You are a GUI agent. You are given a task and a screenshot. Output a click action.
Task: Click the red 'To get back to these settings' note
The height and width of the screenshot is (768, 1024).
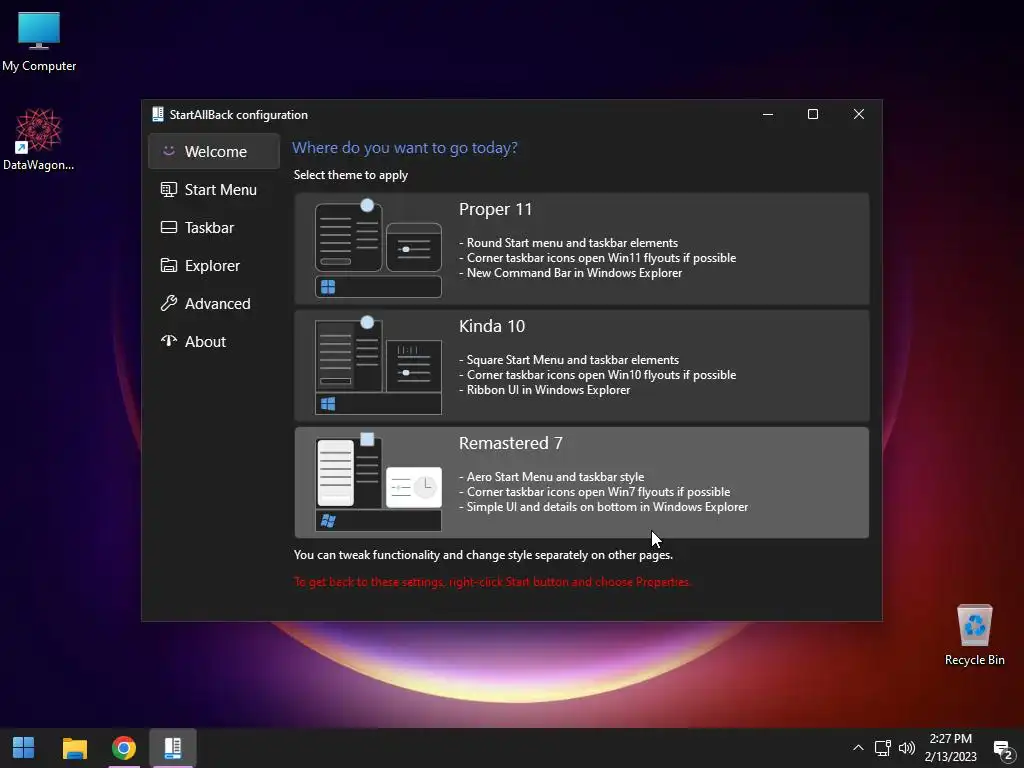[493, 582]
